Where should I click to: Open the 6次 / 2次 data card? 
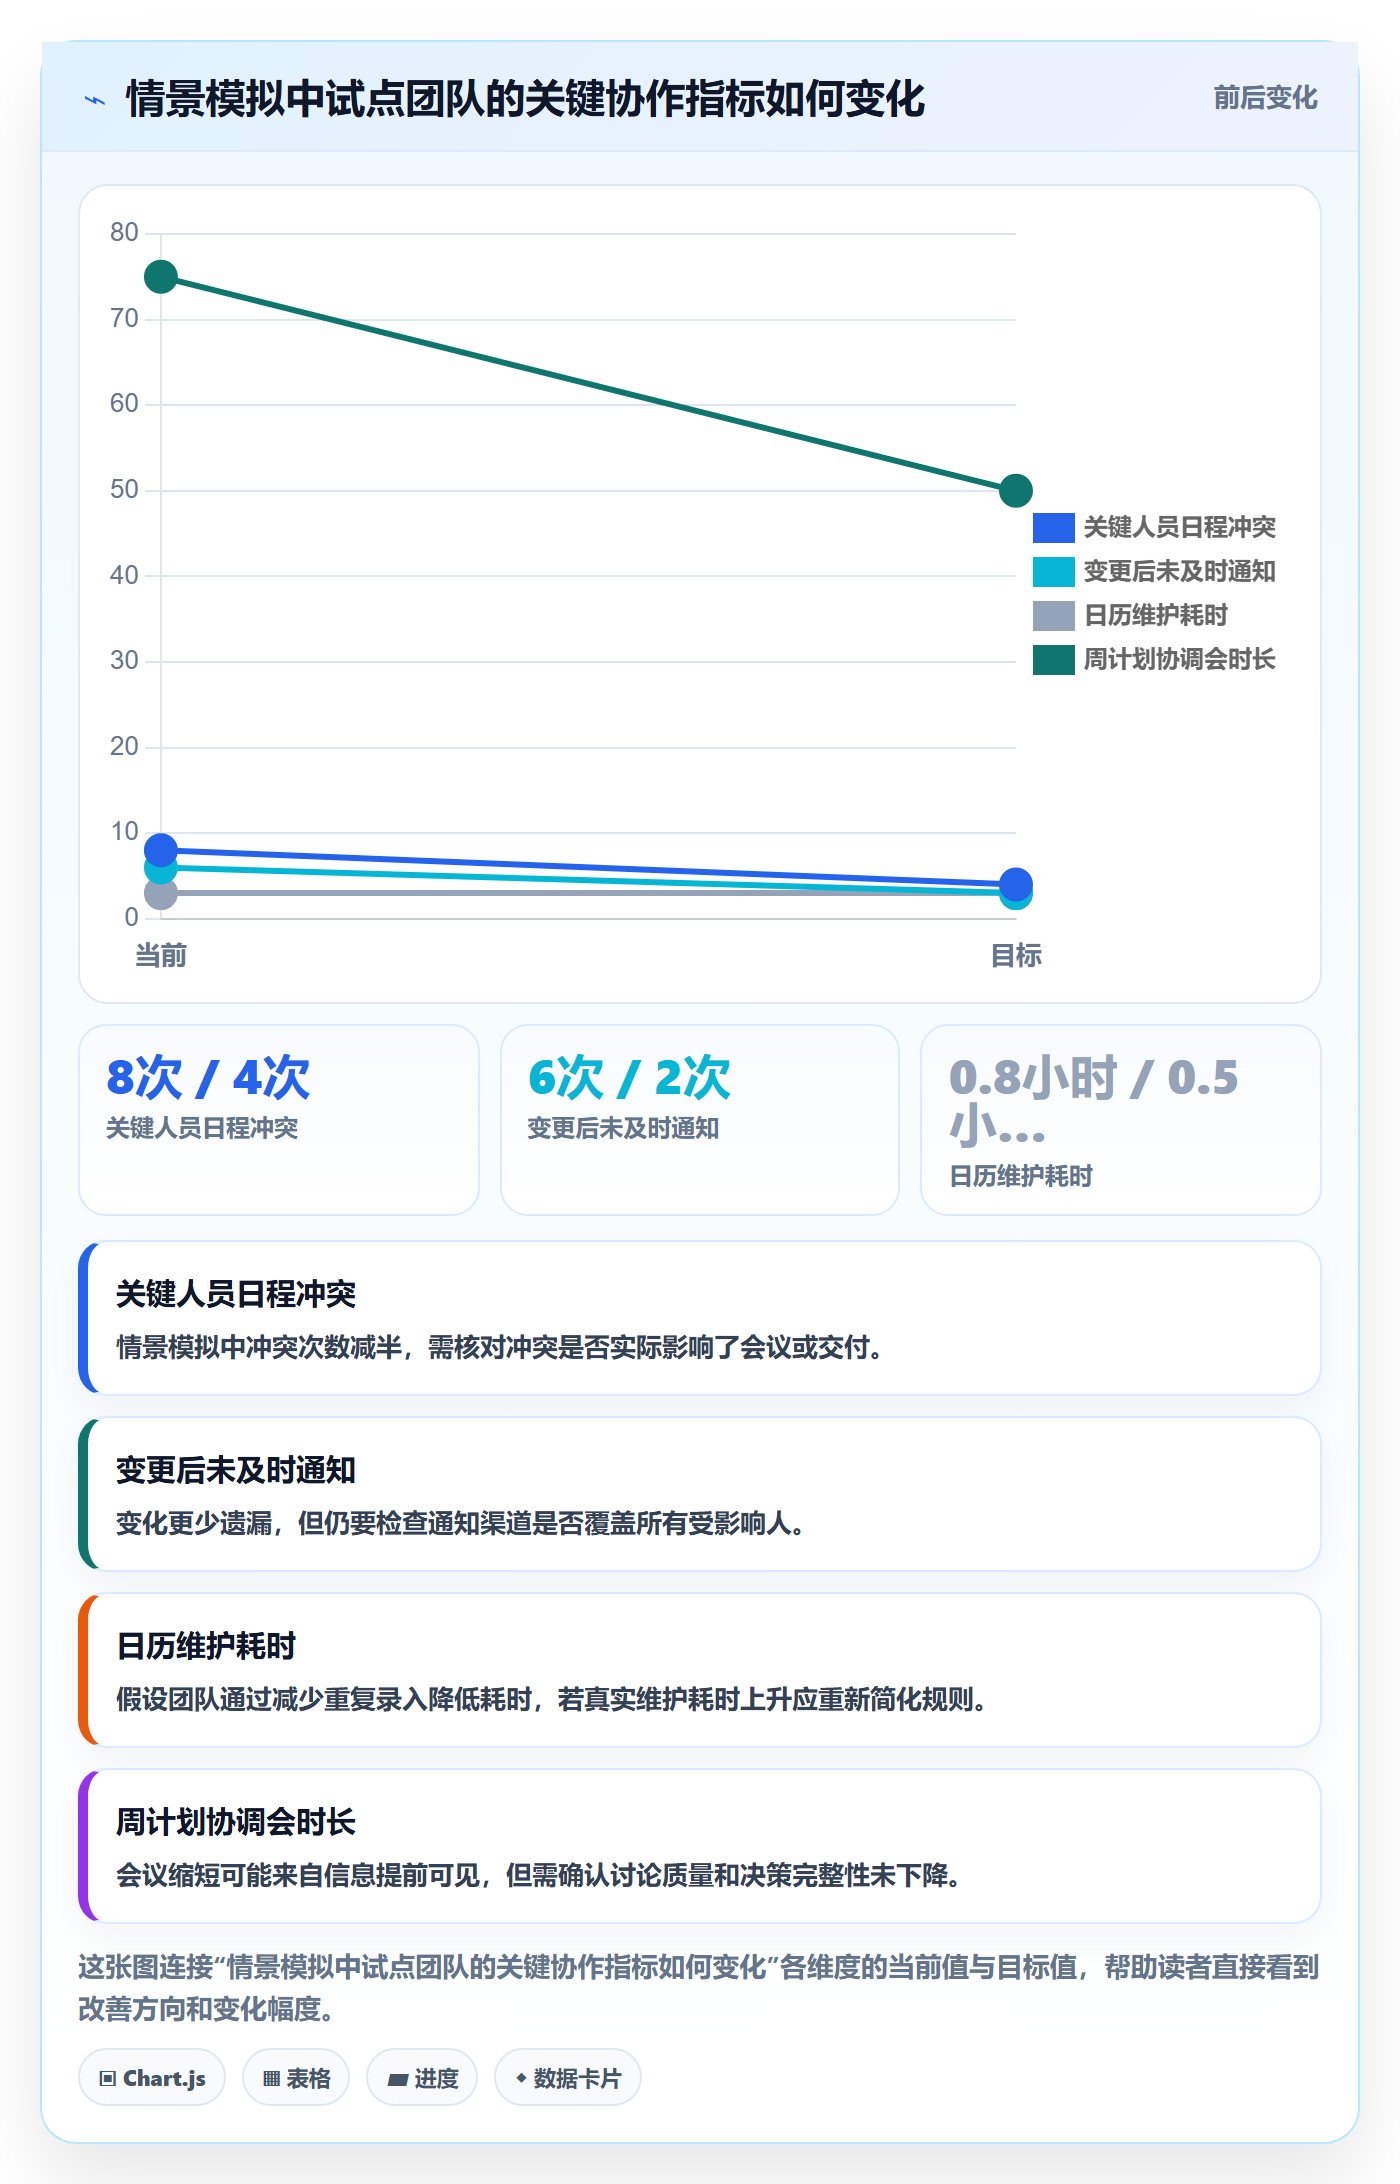click(x=700, y=1120)
